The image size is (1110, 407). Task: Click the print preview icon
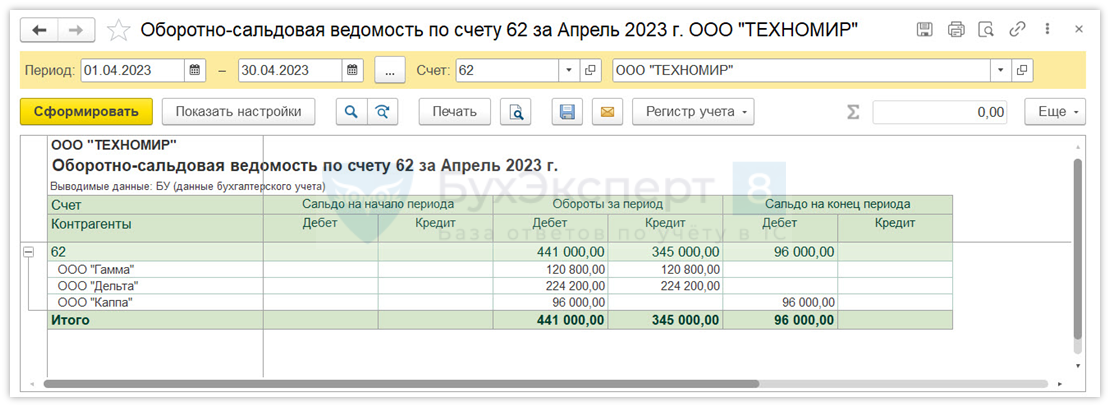517,112
